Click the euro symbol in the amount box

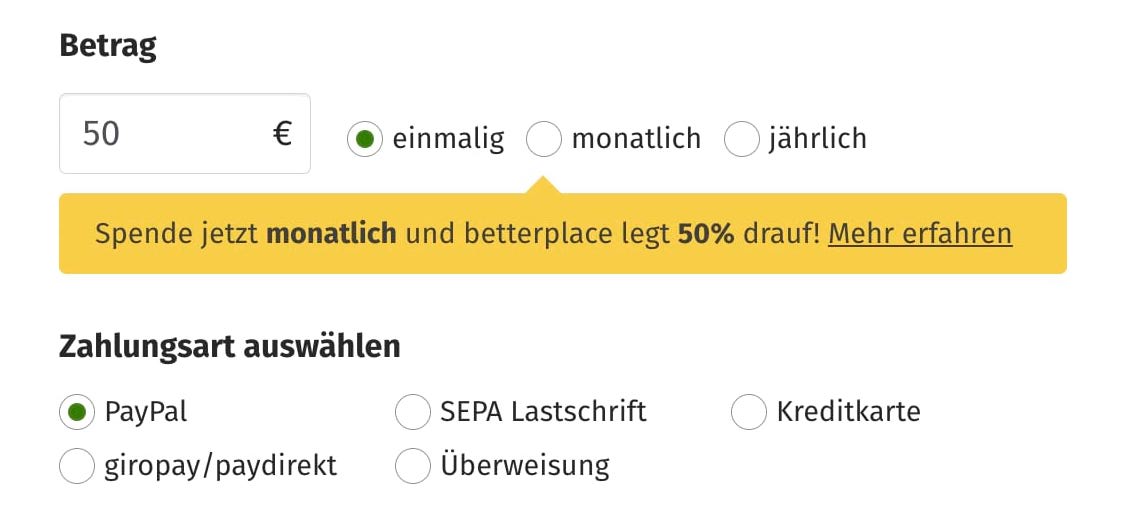tap(282, 134)
